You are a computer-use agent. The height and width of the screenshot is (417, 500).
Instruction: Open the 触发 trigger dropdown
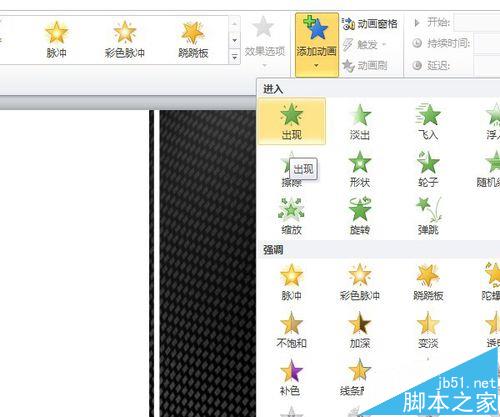tap(364, 44)
